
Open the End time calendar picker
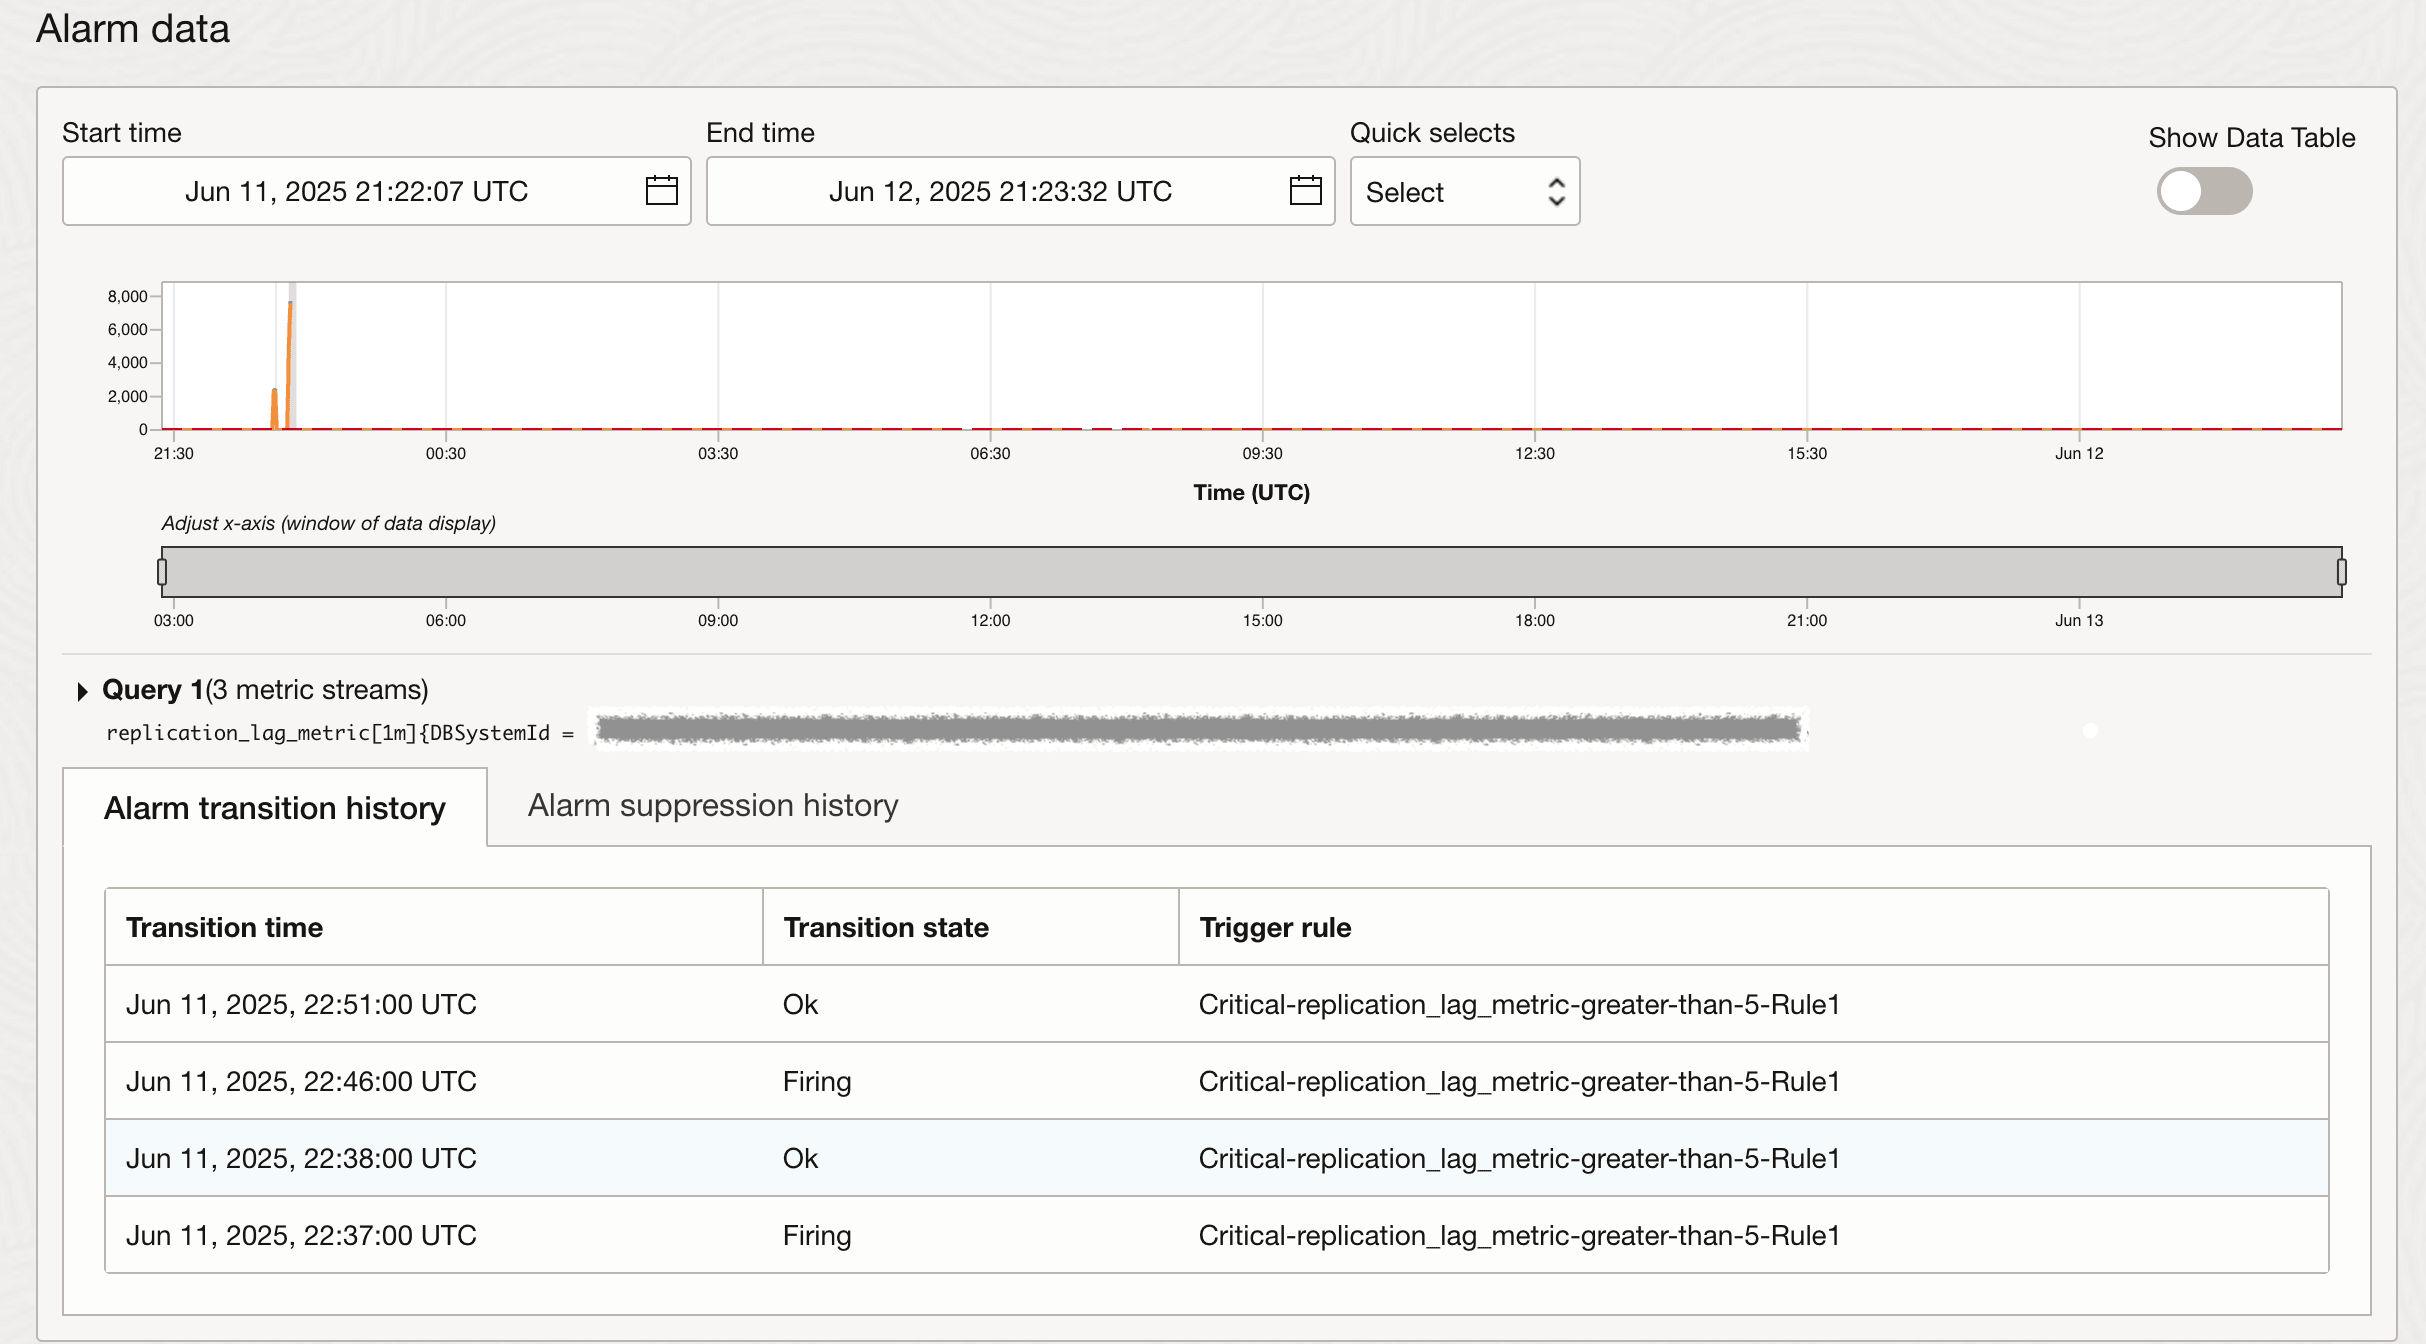point(1305,190)
